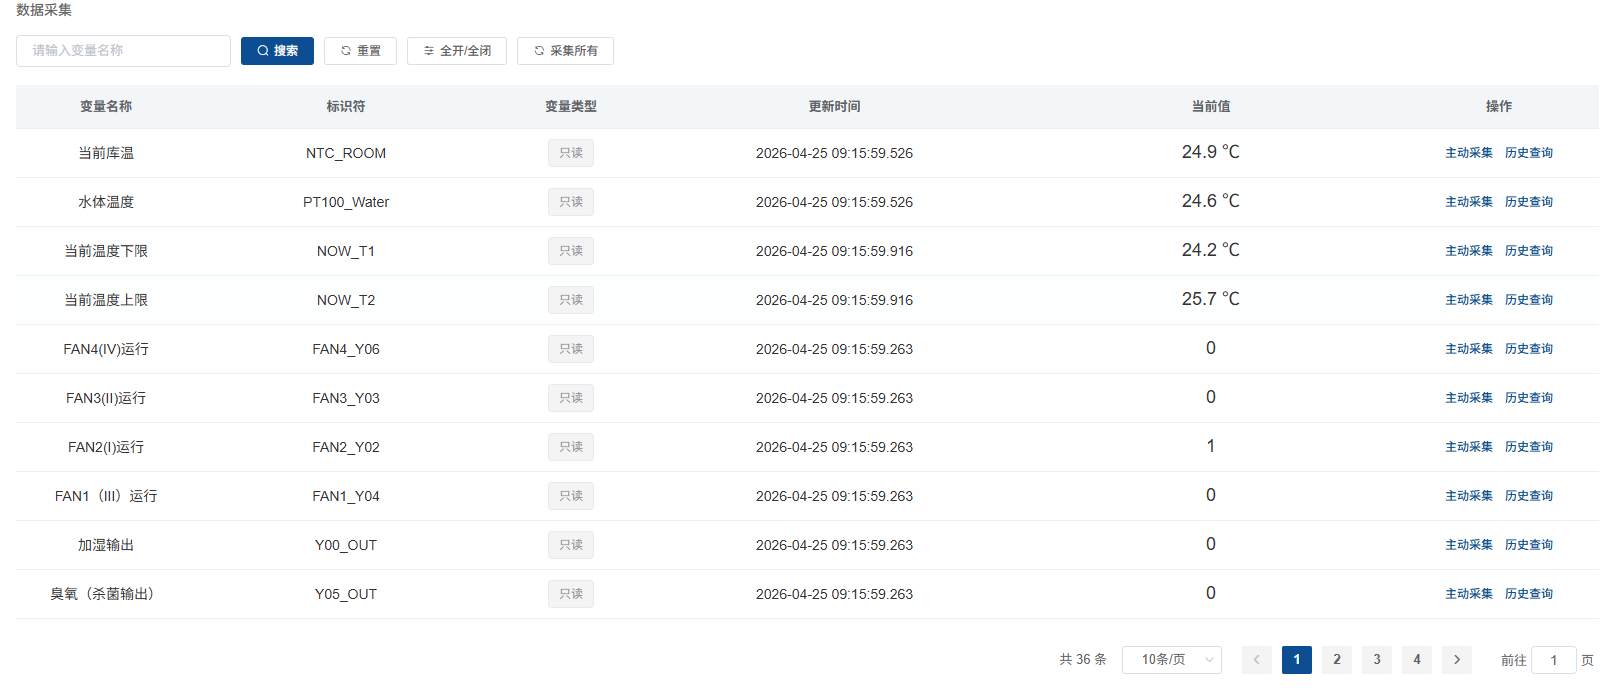Click identifier NOW_T1 cell

click(346, 251)
